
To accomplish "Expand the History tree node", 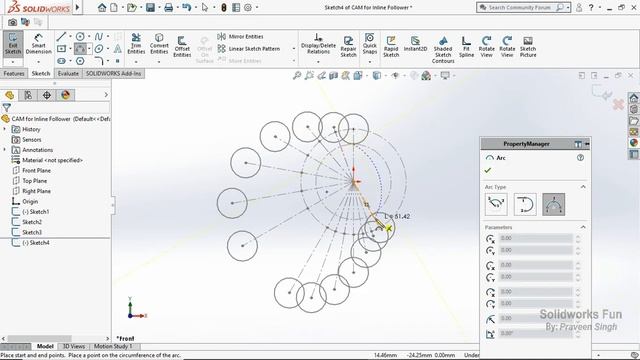I will click(4, 129).
